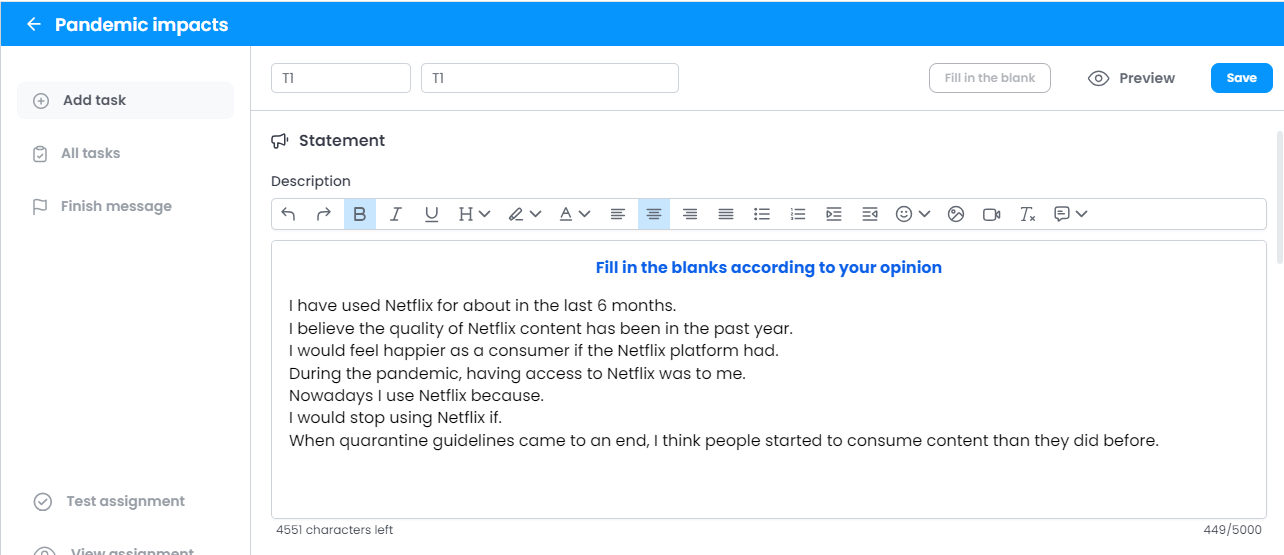
Task: Click the second wider T1 input field
Action: (x=550, y=78)
